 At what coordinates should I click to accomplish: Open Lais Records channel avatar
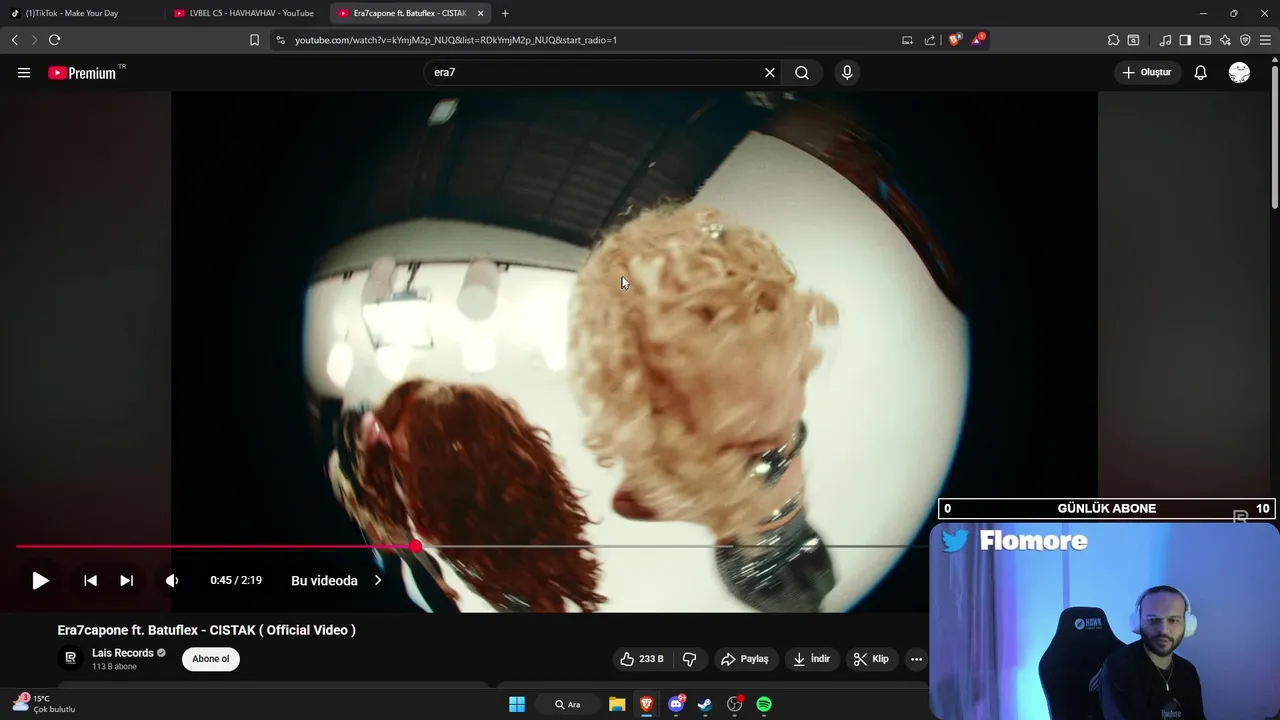tap(71, 658)
